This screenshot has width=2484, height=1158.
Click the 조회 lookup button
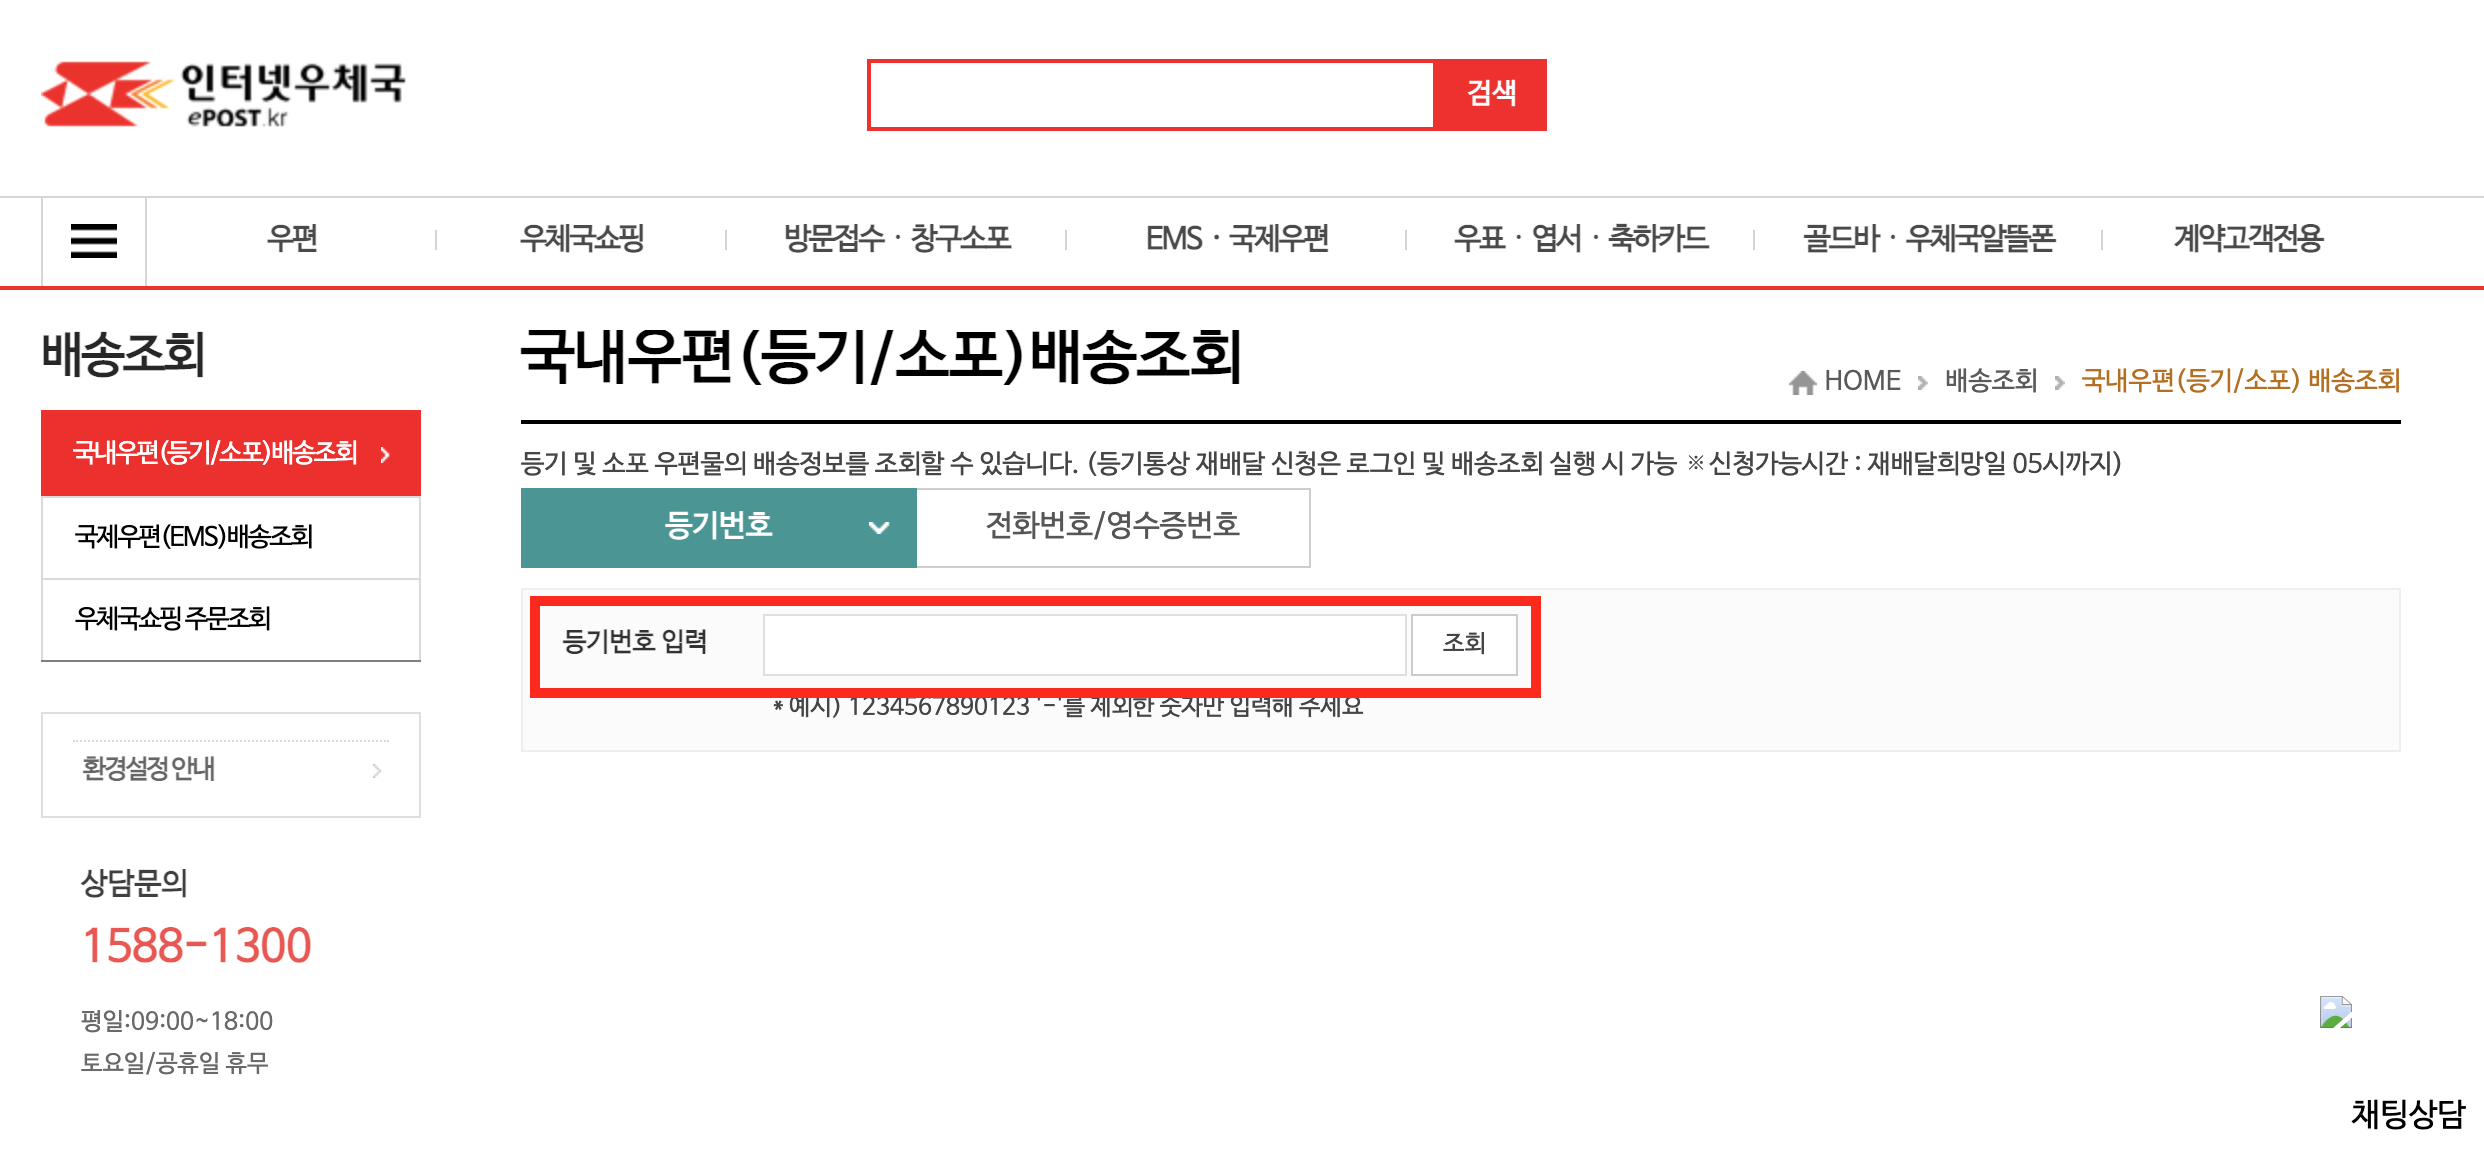click(x=1463, y=643)
